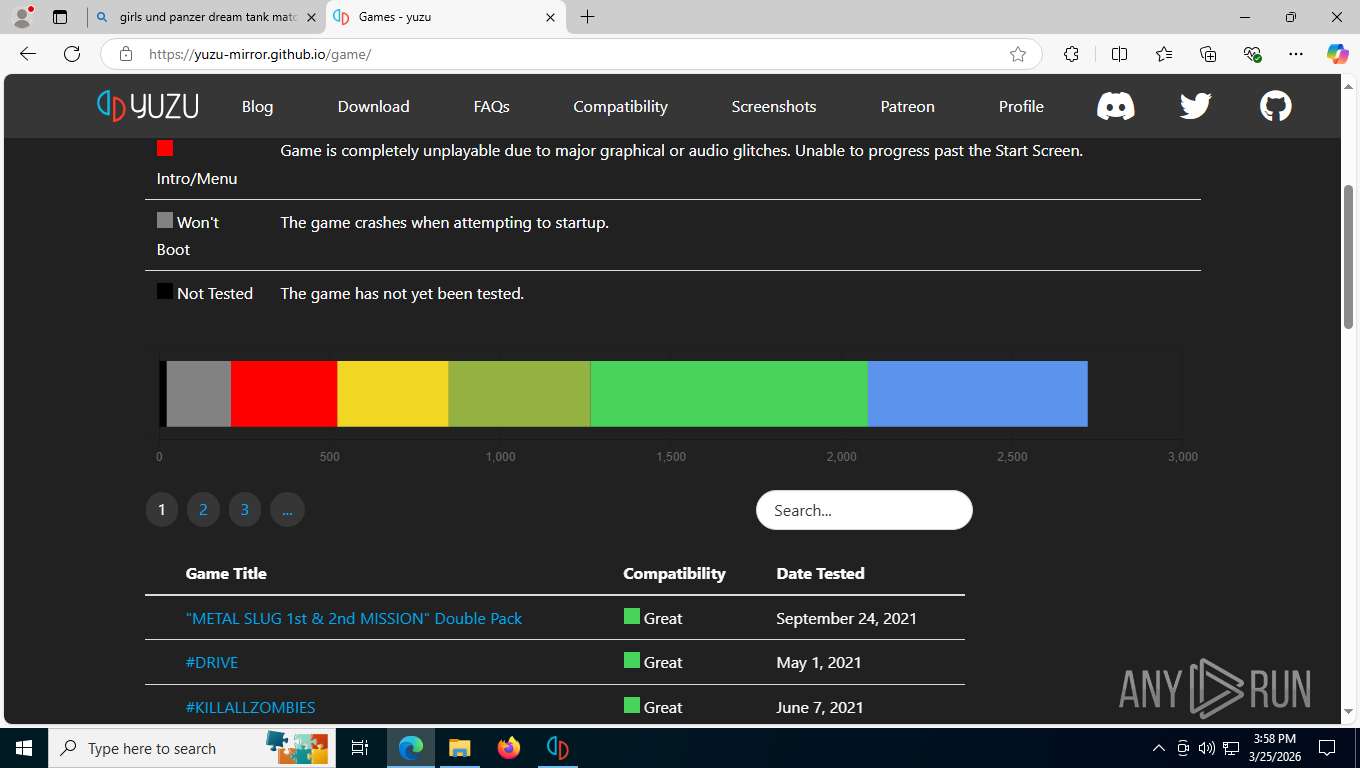This screenshot has width=1360, height=768.
Task: Click the bright green chart segment
Action: pyautogui.click(x=729, y=394)
